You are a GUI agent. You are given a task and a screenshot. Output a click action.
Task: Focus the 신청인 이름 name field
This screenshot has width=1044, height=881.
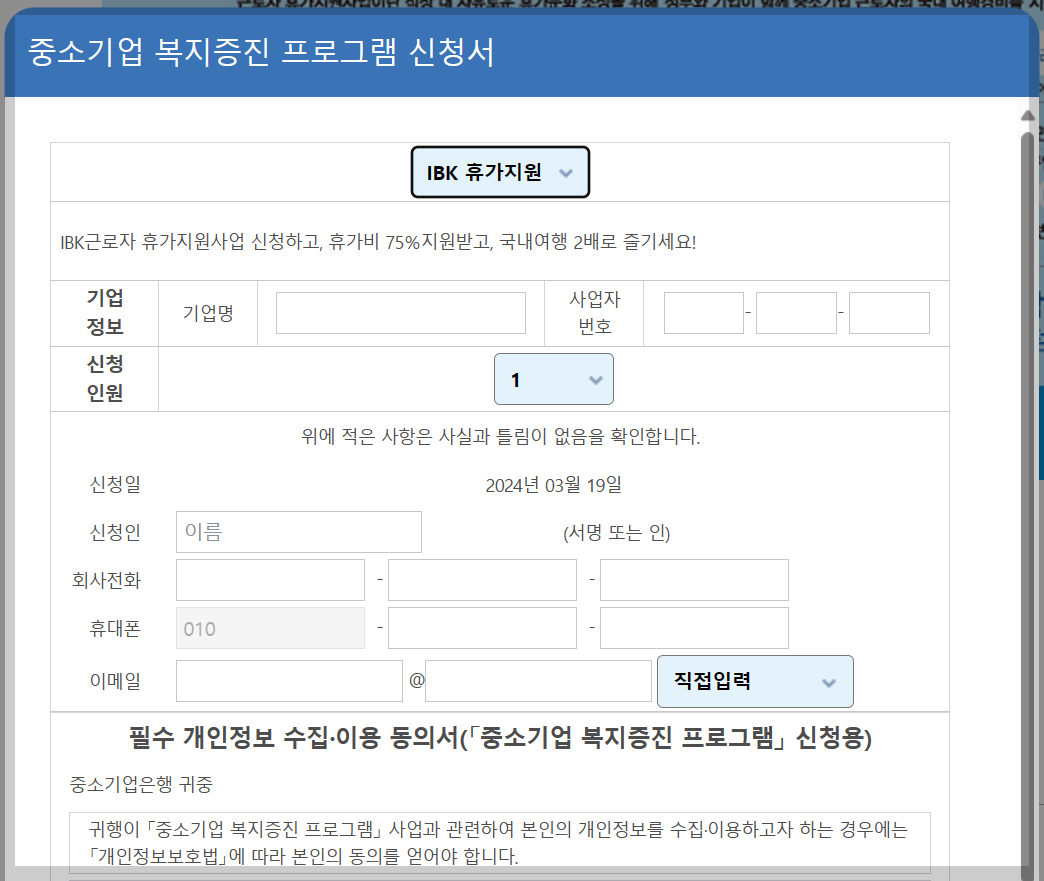[x=299, y=532]
